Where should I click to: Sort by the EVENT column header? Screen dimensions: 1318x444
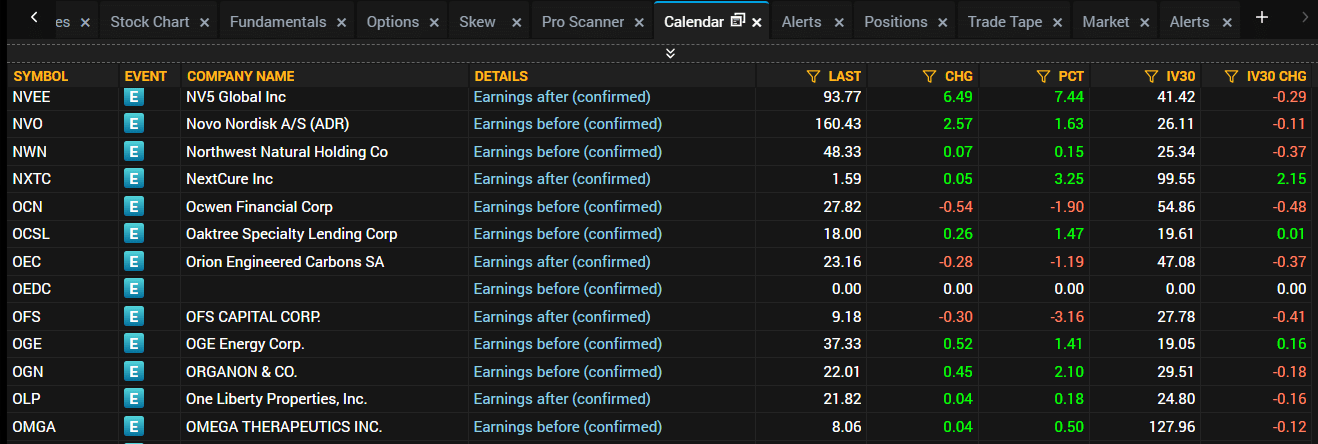[x=146, y=76]
